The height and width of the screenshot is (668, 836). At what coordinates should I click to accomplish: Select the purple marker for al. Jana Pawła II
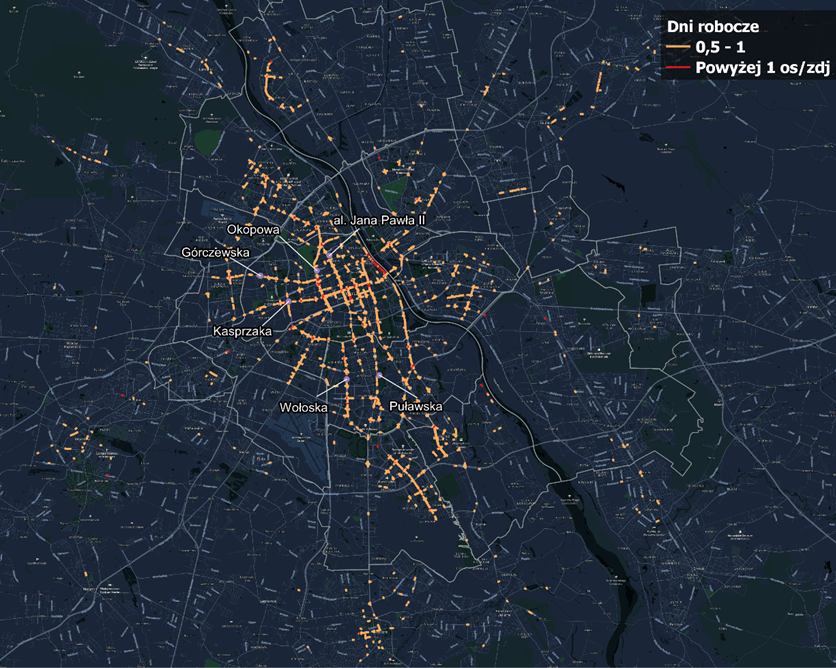(328, 256)
